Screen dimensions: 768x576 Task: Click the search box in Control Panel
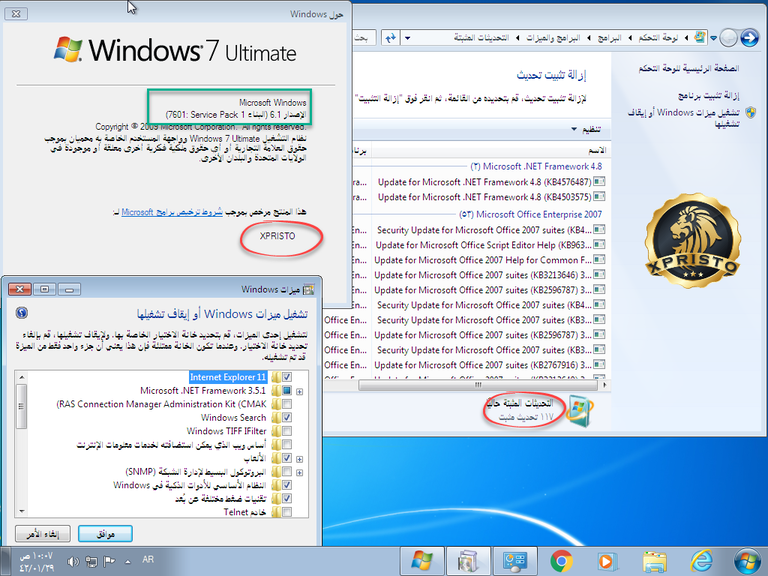pyautogui.click(x=364, y=38)
